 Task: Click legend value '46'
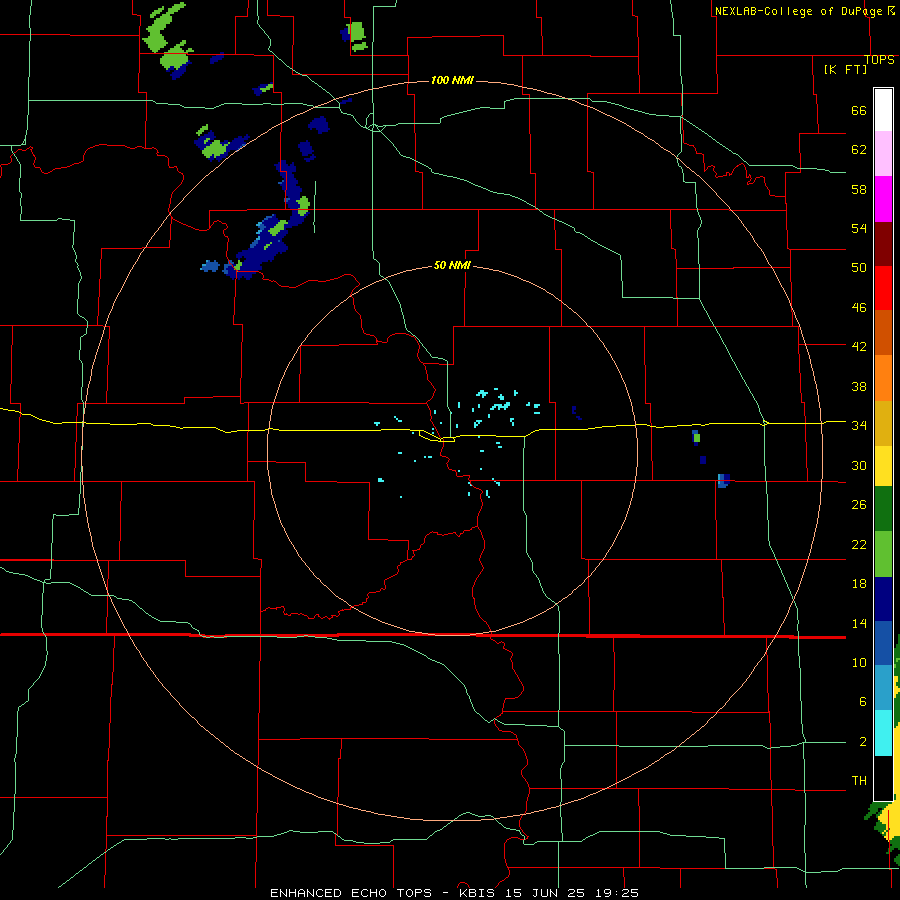859,308
